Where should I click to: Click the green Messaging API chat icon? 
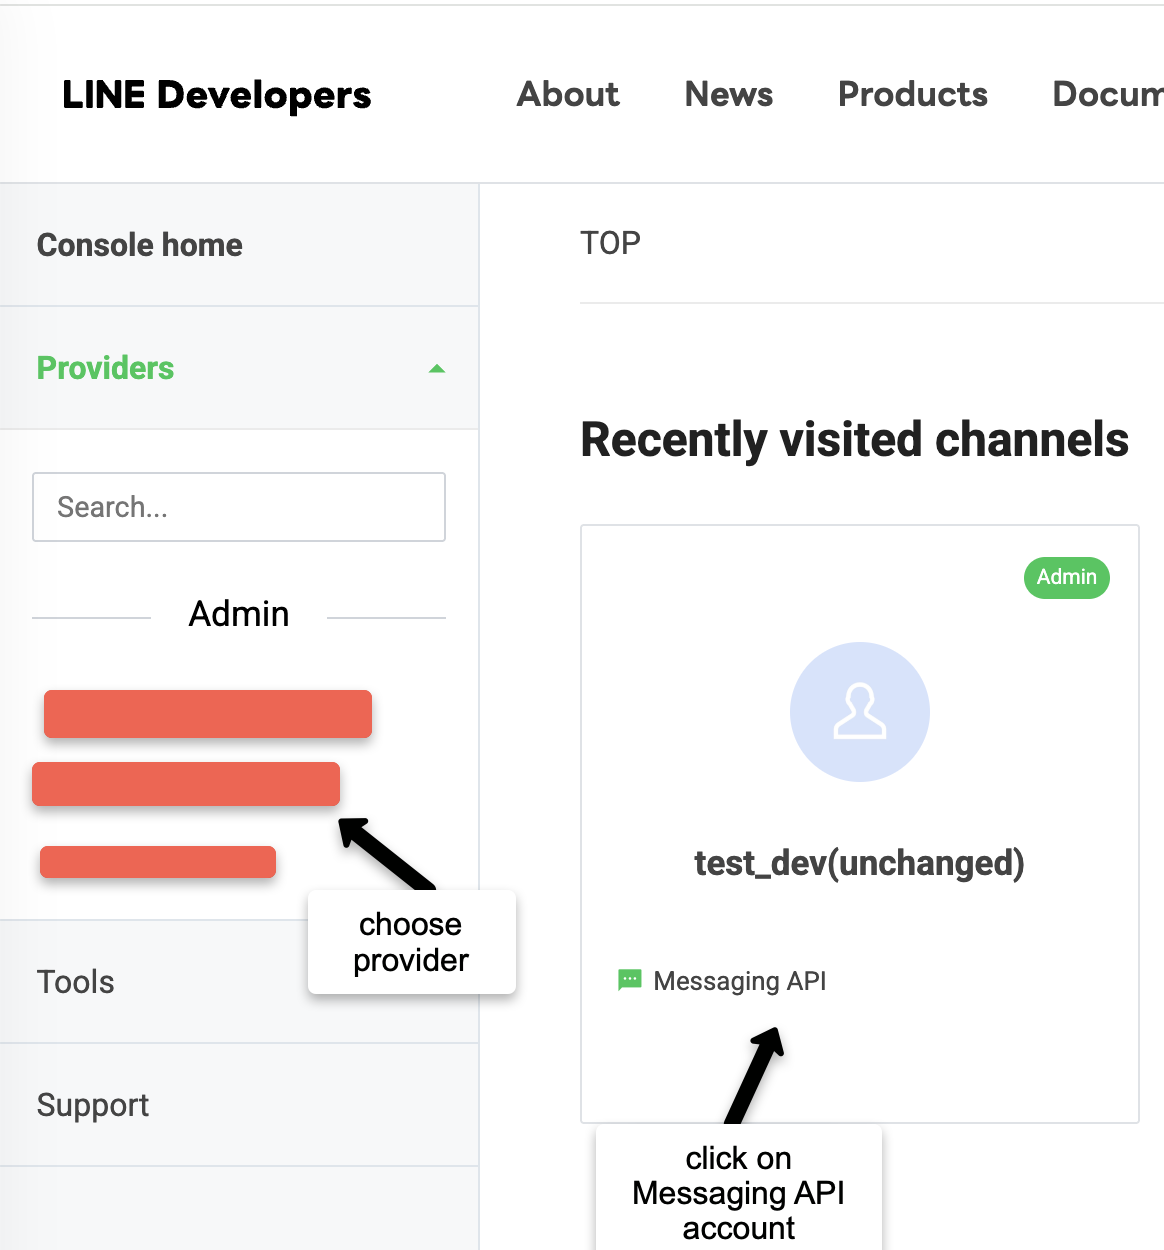coord(629,980)
